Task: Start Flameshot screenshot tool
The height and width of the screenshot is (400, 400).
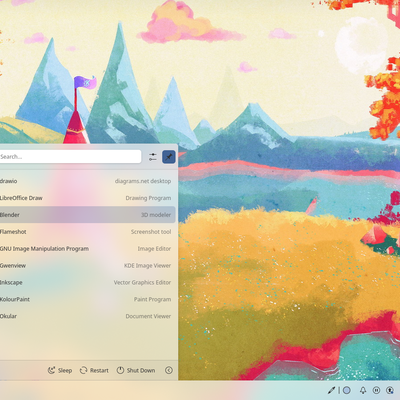Action: tap(87, 232)
